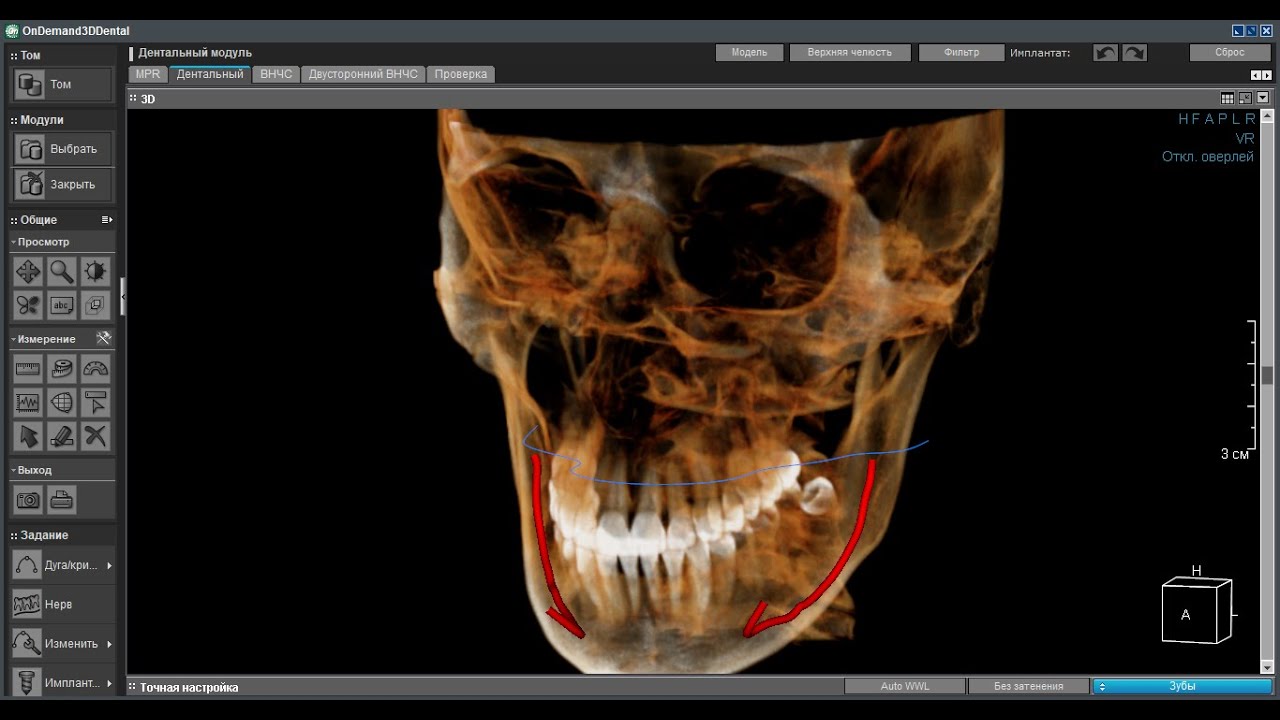Screen dimensions: 1280x720
Task: Click the camera screenshot capture icon
Action: tap(28, 500)
